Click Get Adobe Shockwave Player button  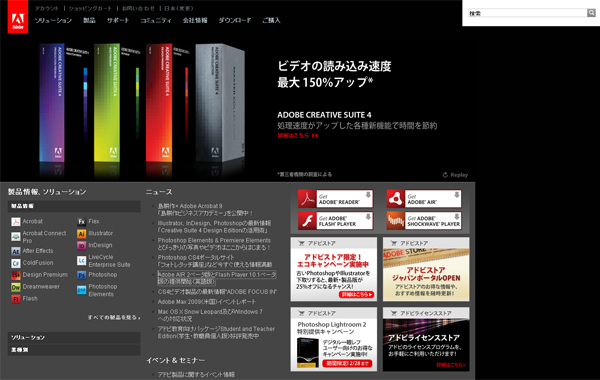(424, 221)
